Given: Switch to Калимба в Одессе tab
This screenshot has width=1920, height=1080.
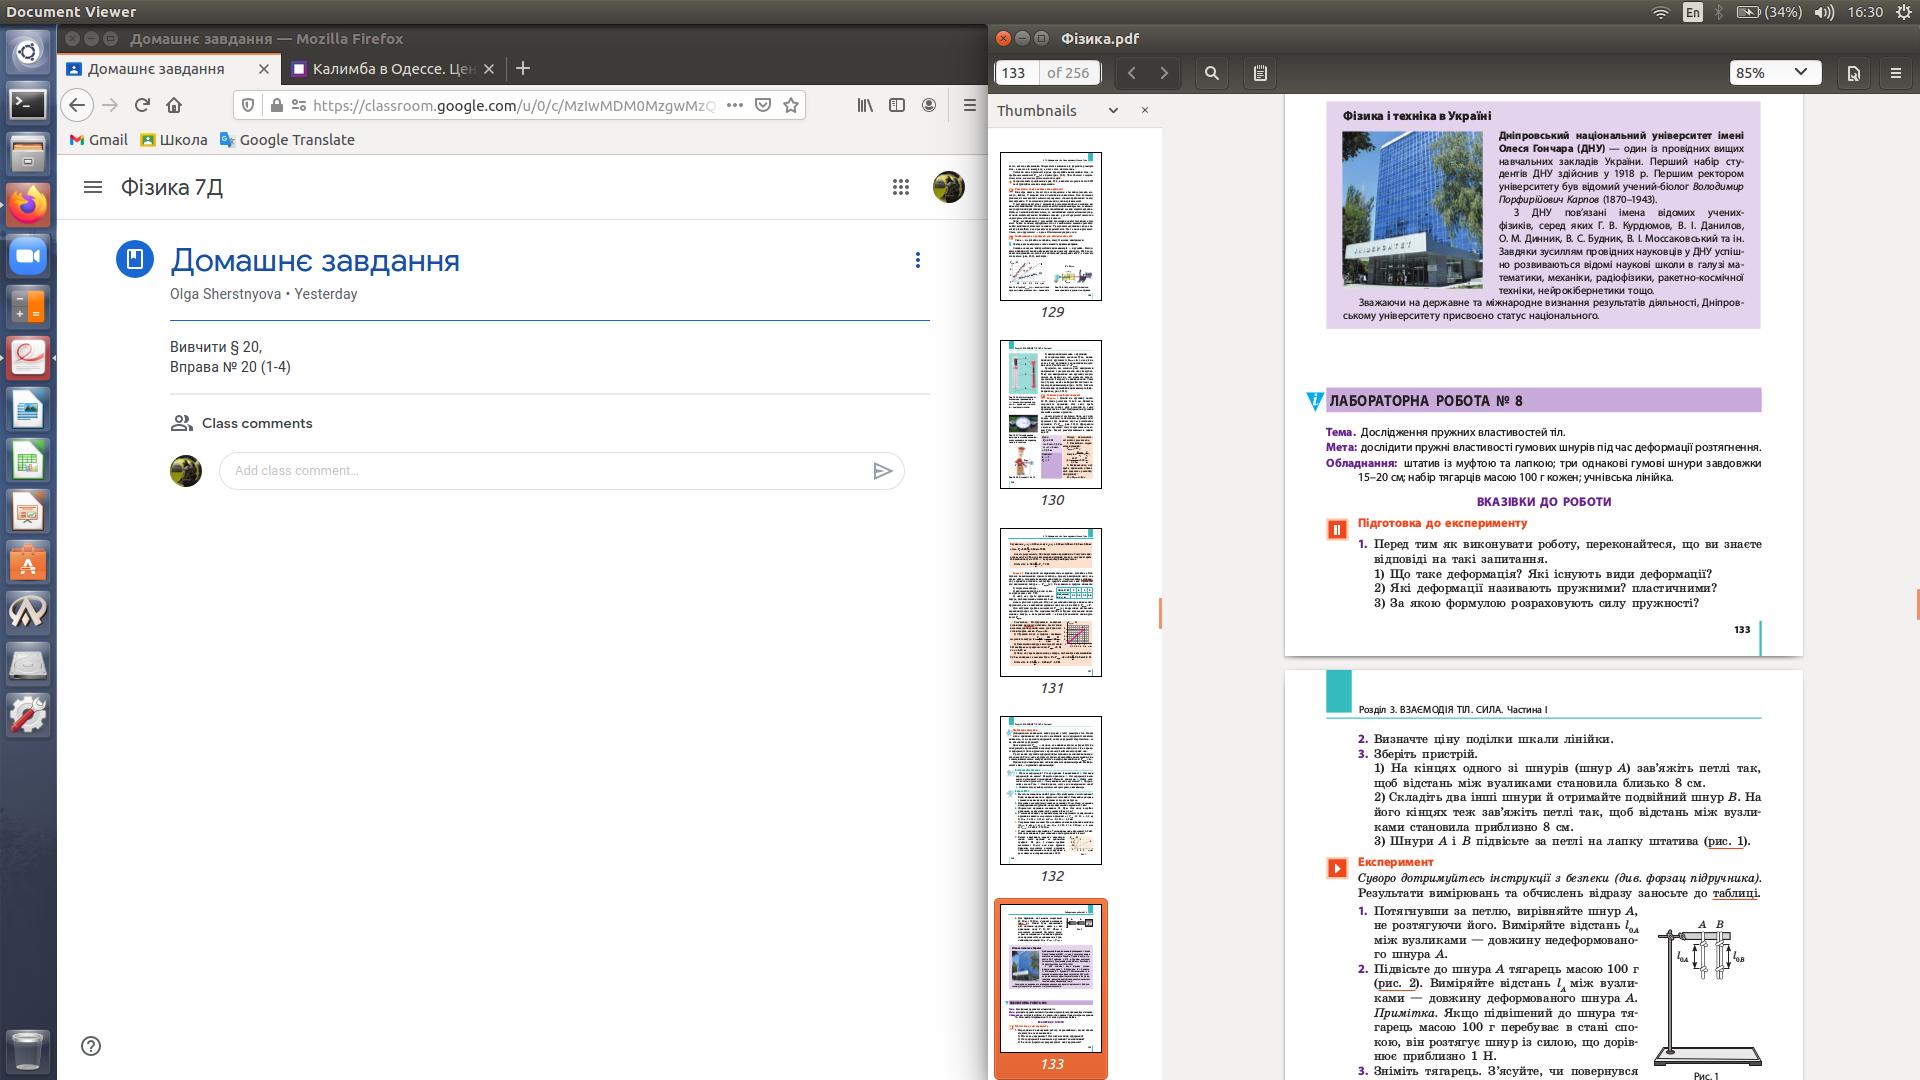Looking at the screenshot, I should pos(392,69).
